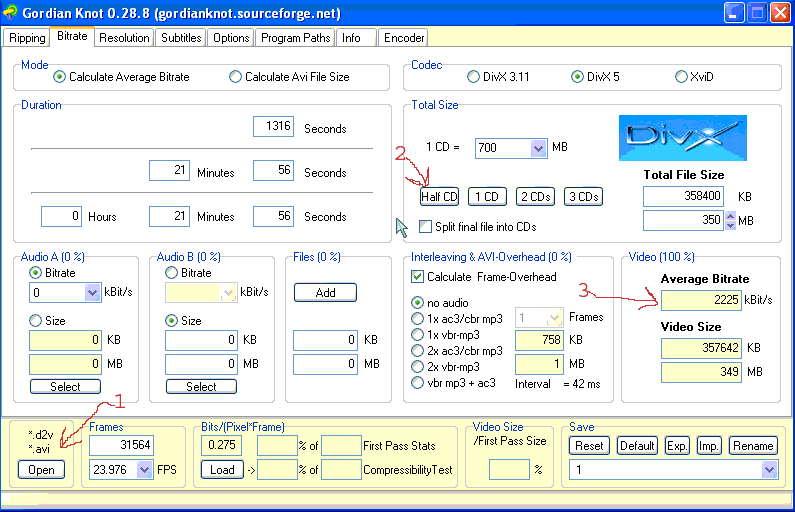Click the Load button under Bits/(Pixel*Frame)
795x512 pixels.
click(x=222, y=470)
